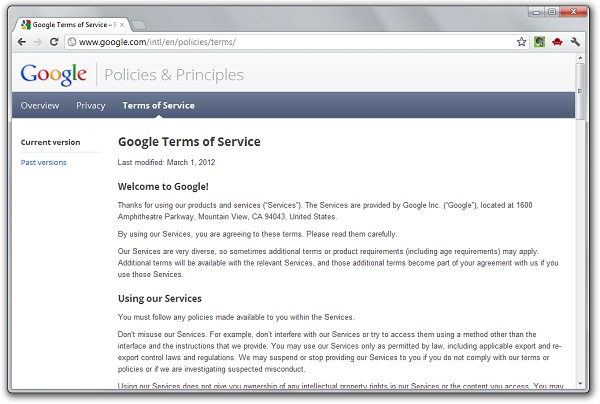Reload the page with the refresh icon
The width and height of the screenshot is (600, 404).
coord(56,43)
